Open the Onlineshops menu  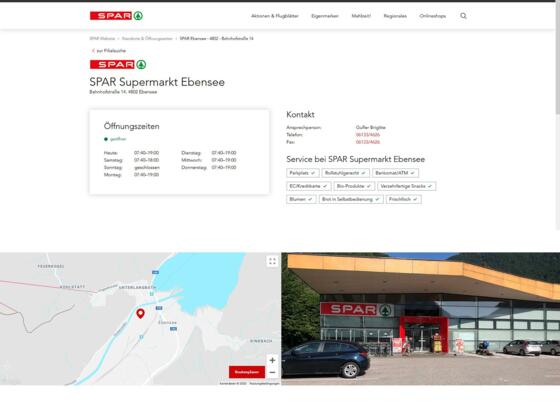click(x=432, y=16)
